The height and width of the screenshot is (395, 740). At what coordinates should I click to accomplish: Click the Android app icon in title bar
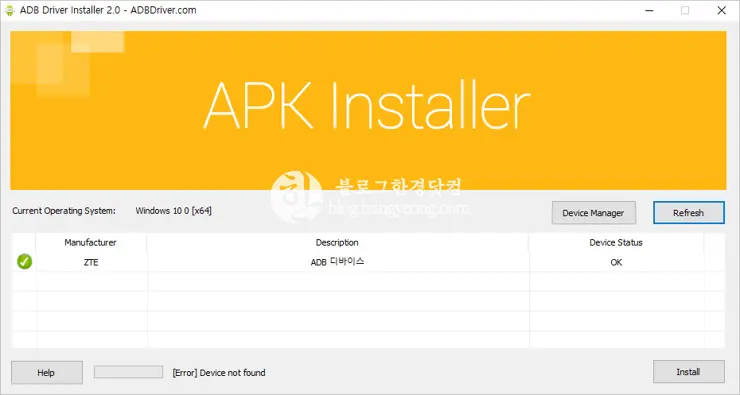pos(9,10)
